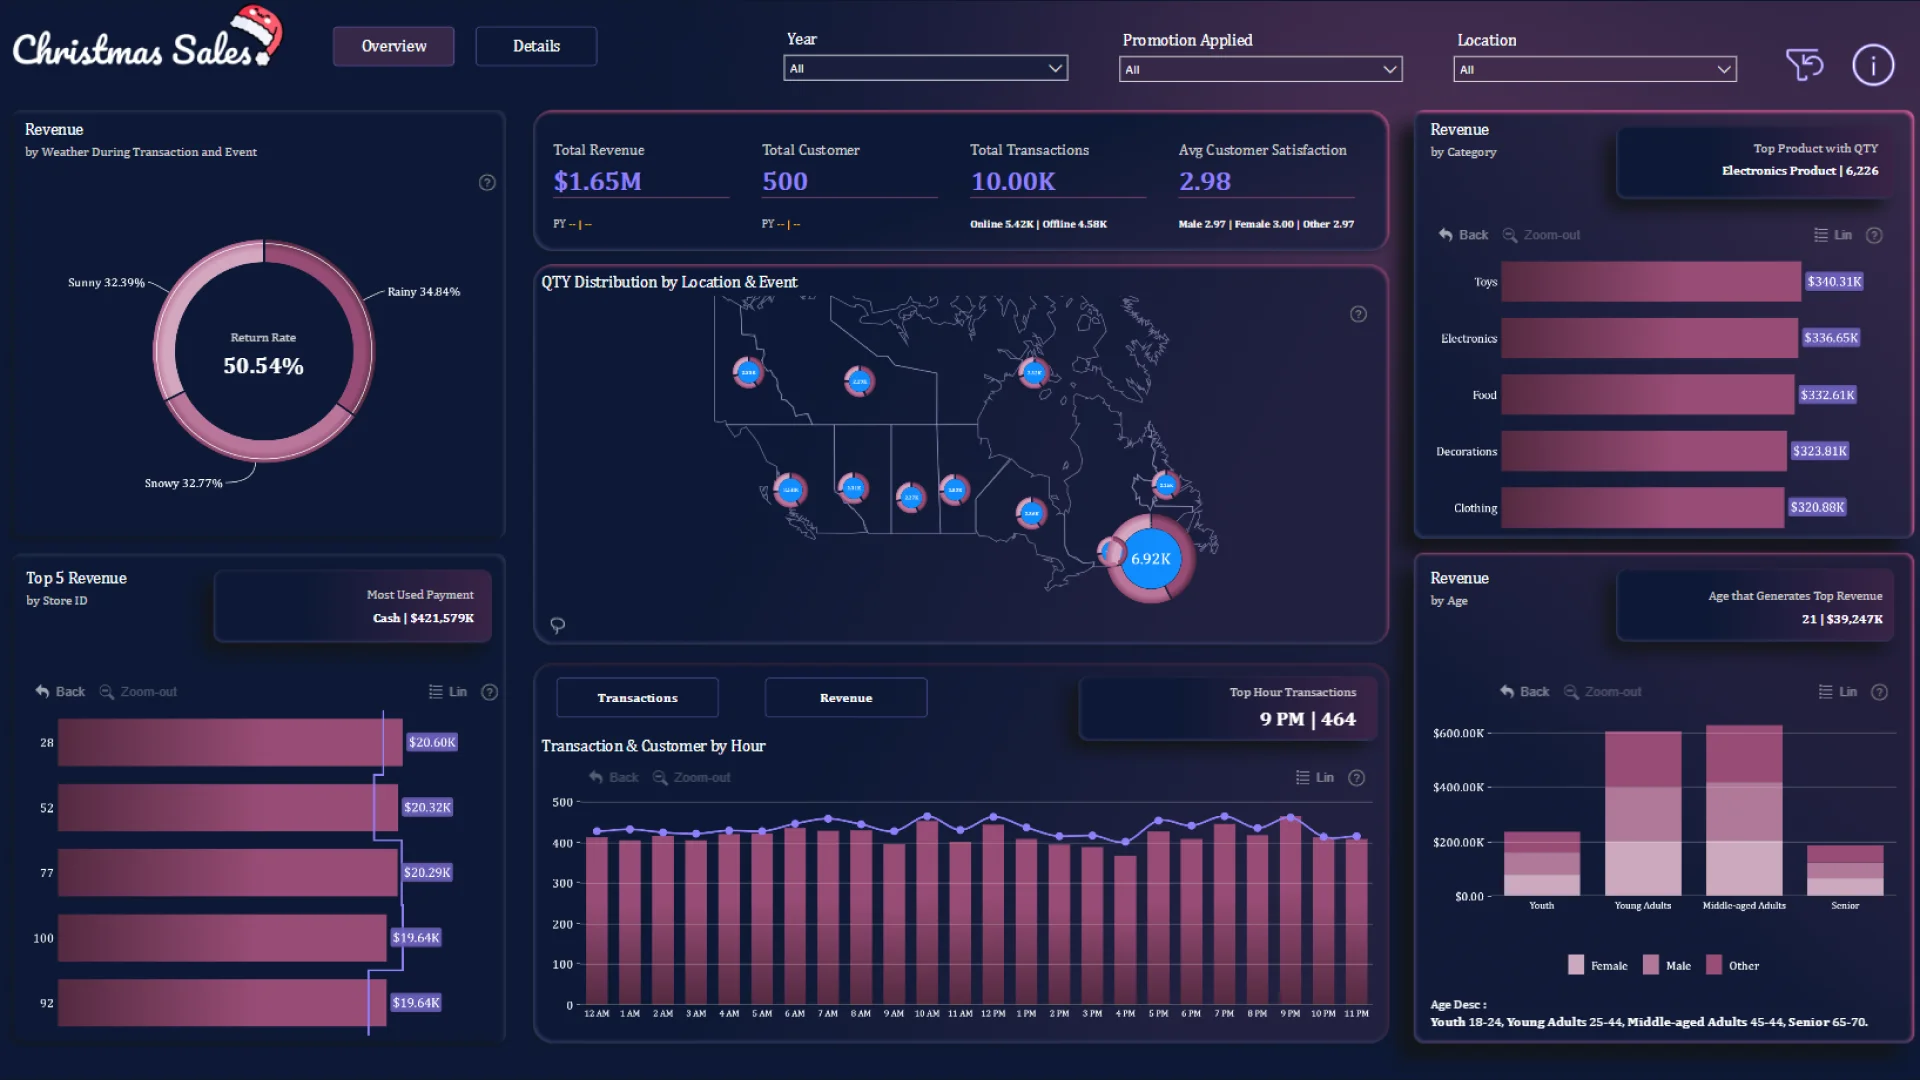
Task: Click Zoom-out in hourly transaction chart
Action: [691, 777]
